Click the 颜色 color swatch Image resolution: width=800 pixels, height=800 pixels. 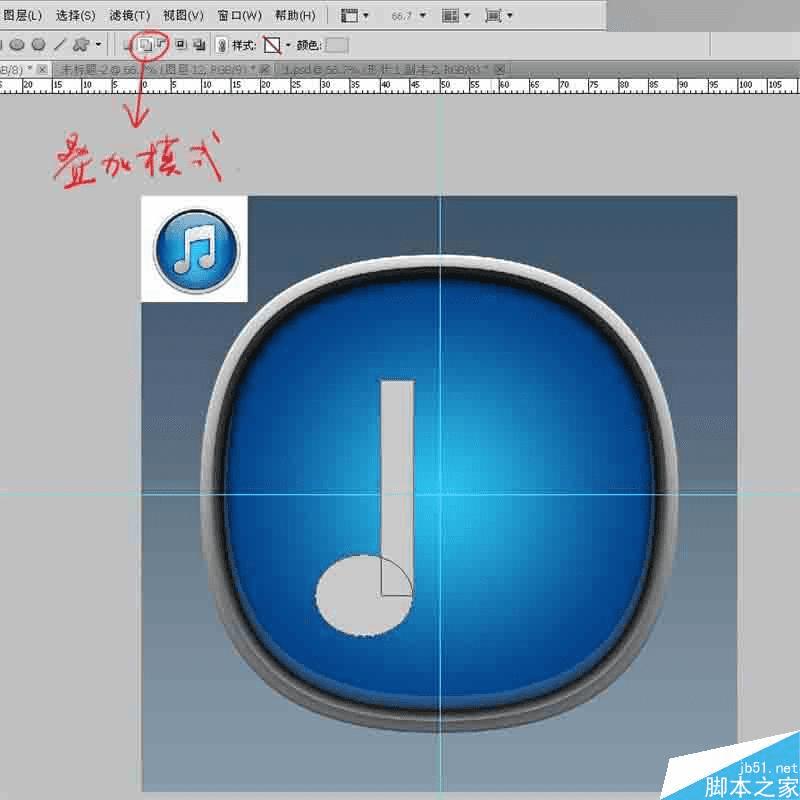336,45
